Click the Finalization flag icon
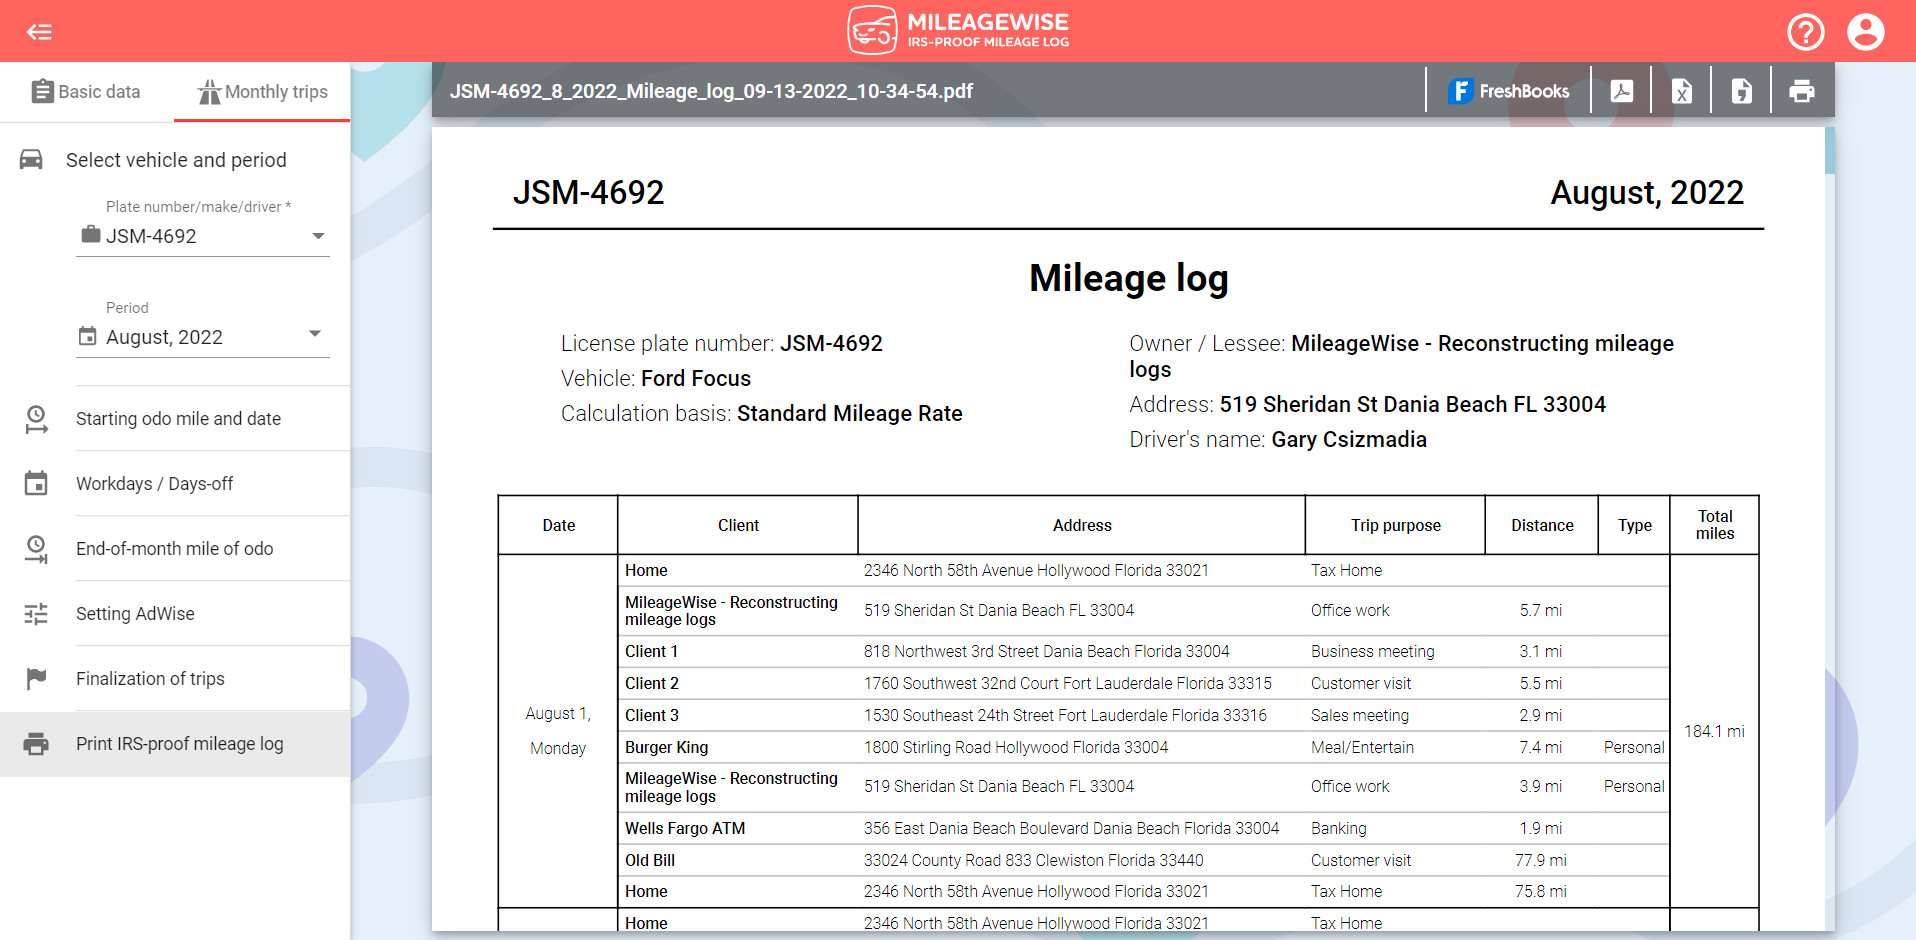This screenshot has width=1916, height=940. (36, 679)
